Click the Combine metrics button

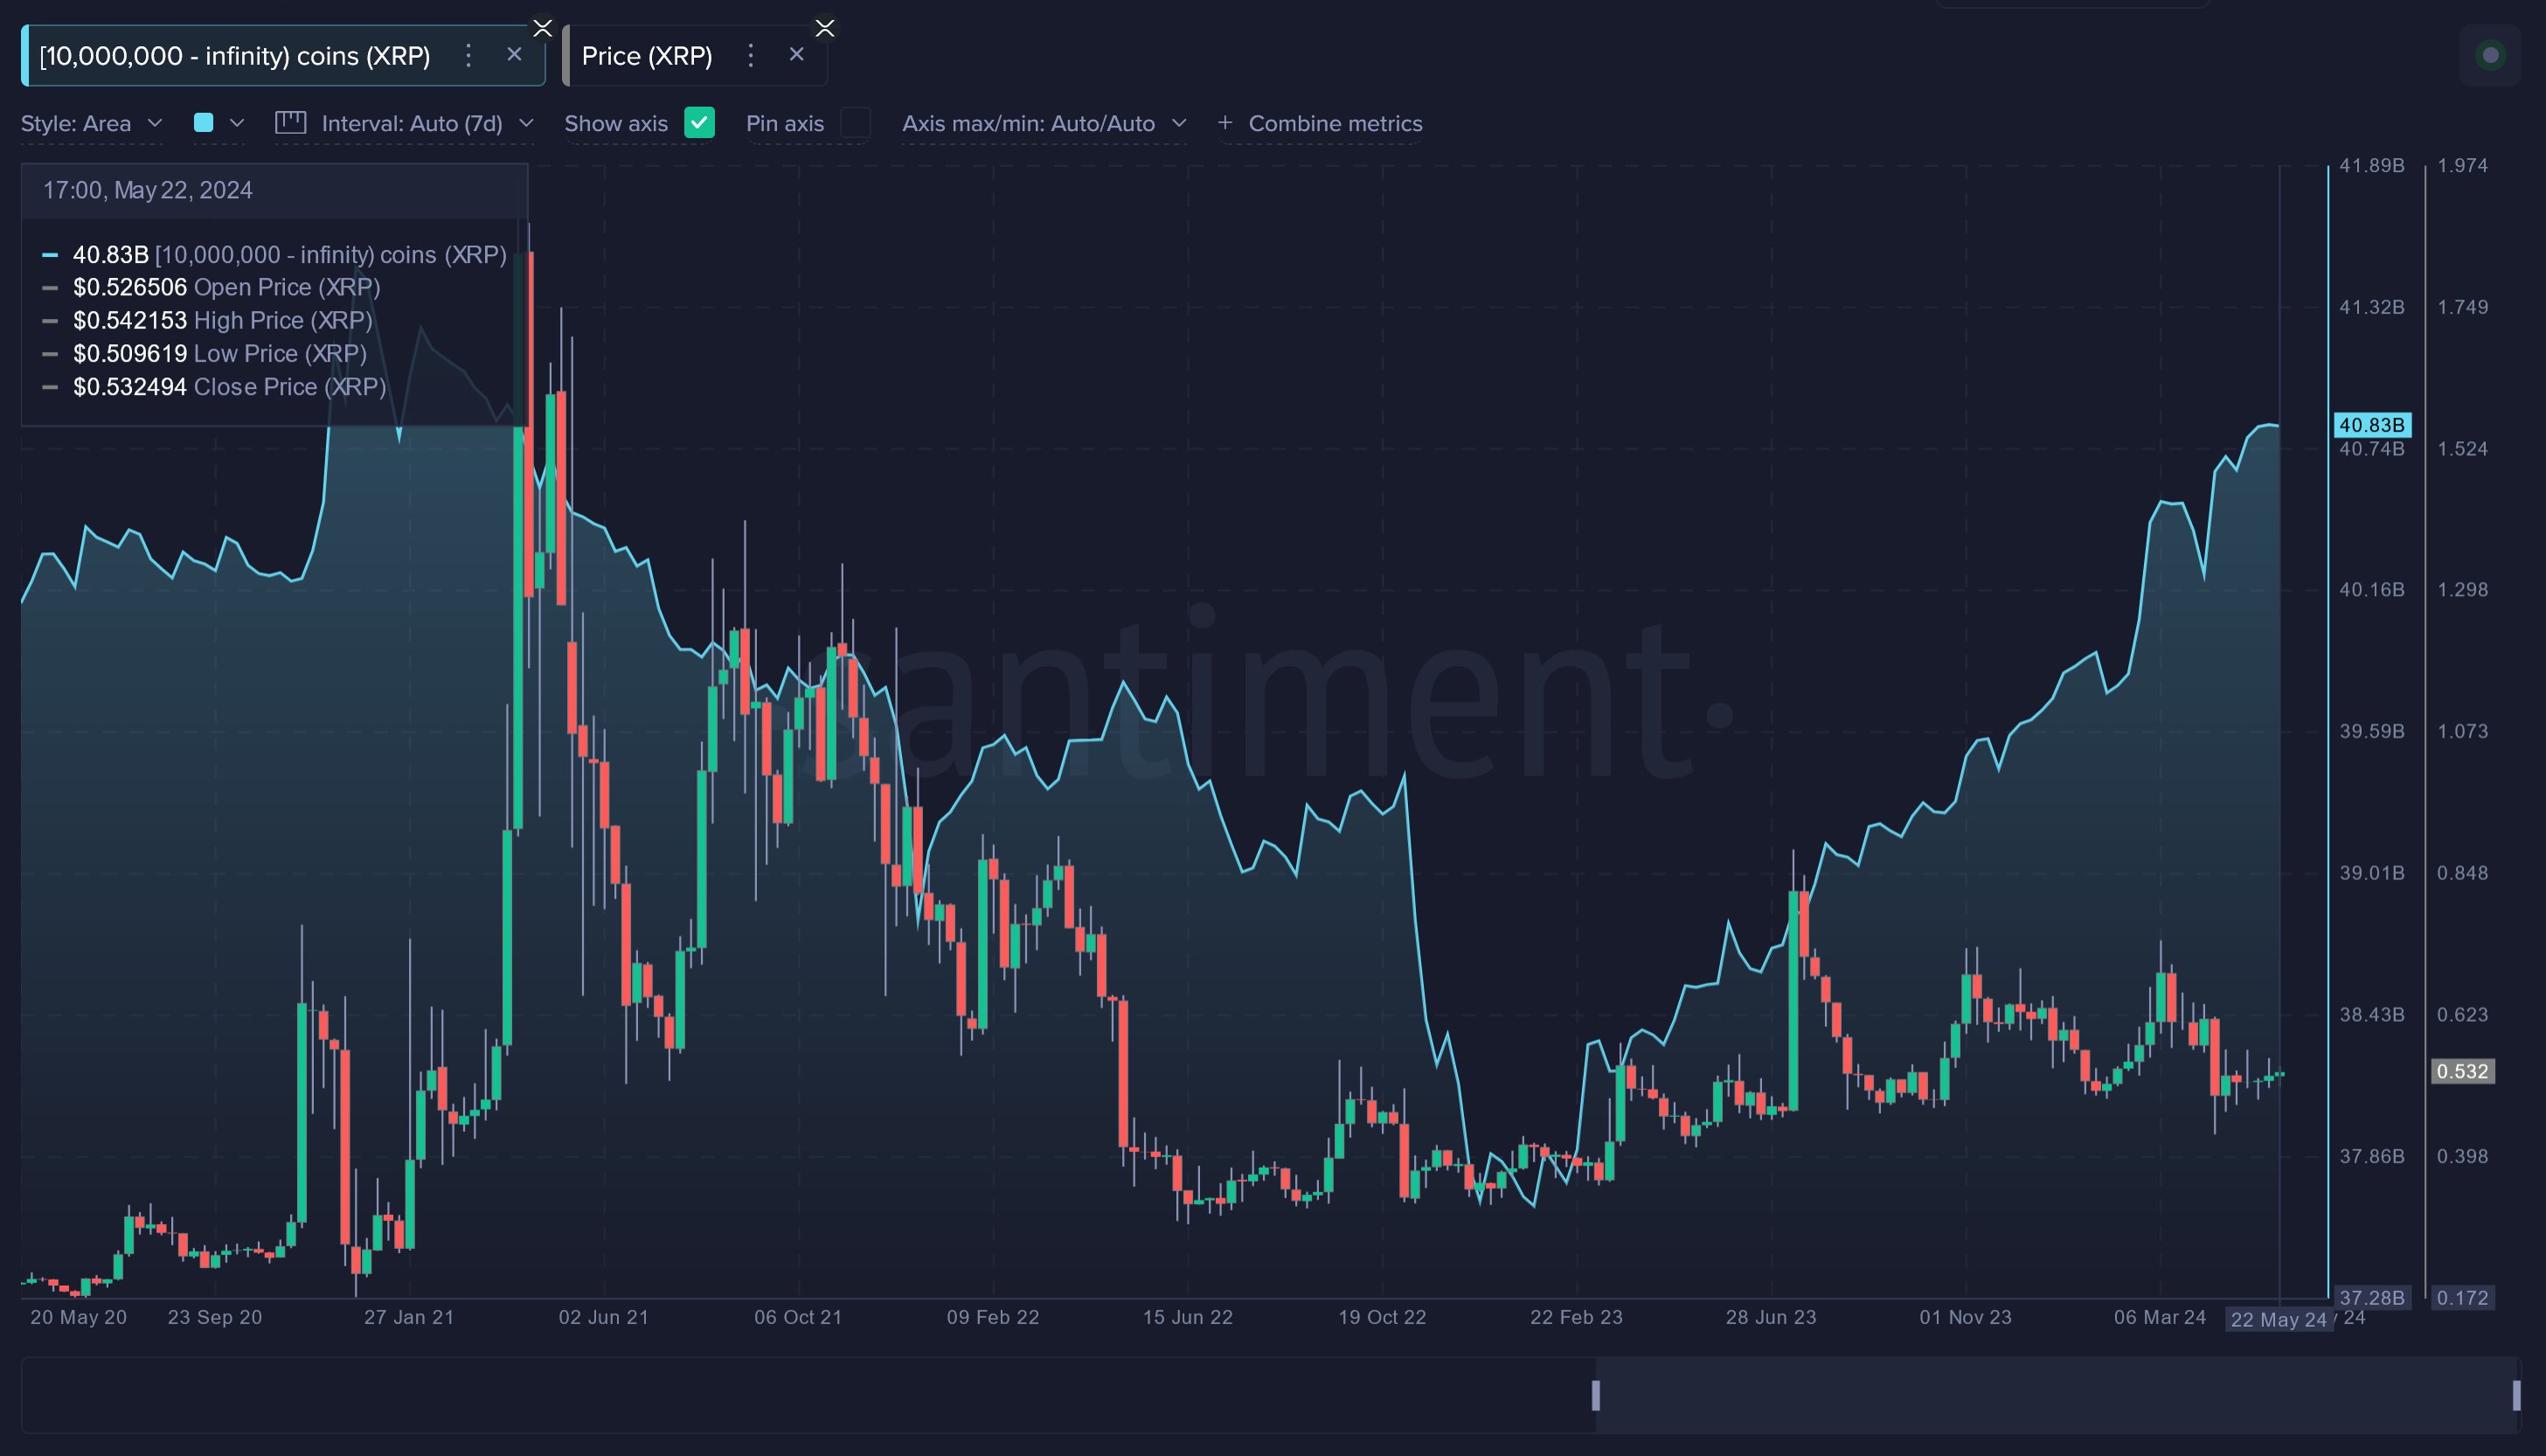[x=1320, y=123]
